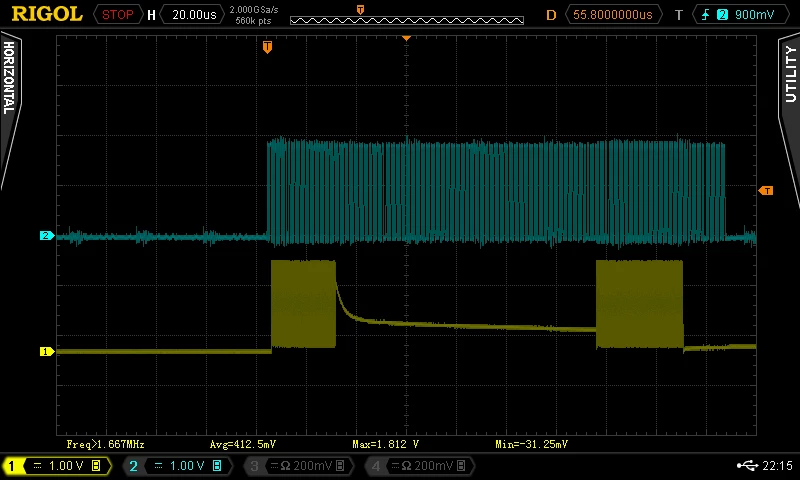This screenshot has height=480, width=800.
Task: Click the 2.000GSa/s sample rate readout
Action: 254,10
